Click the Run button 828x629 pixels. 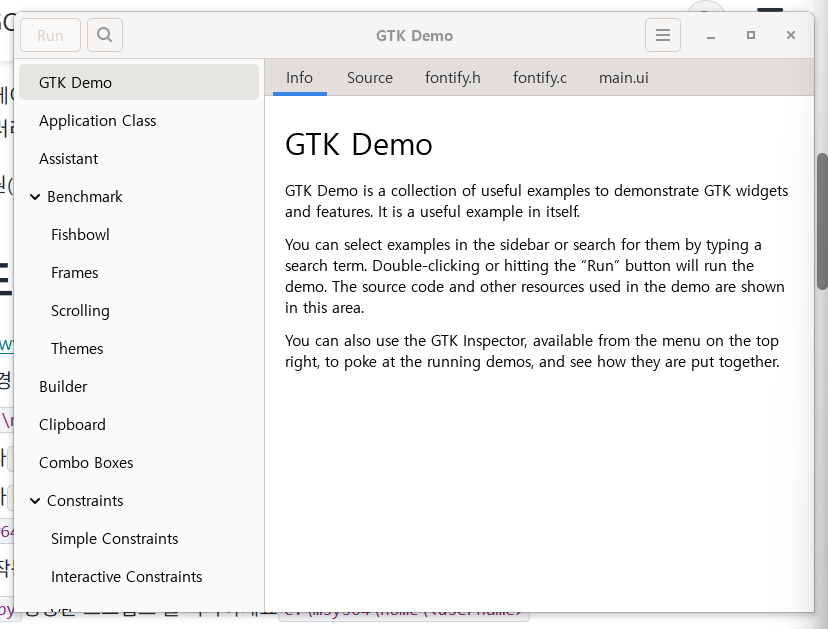[x=51, y=35]
